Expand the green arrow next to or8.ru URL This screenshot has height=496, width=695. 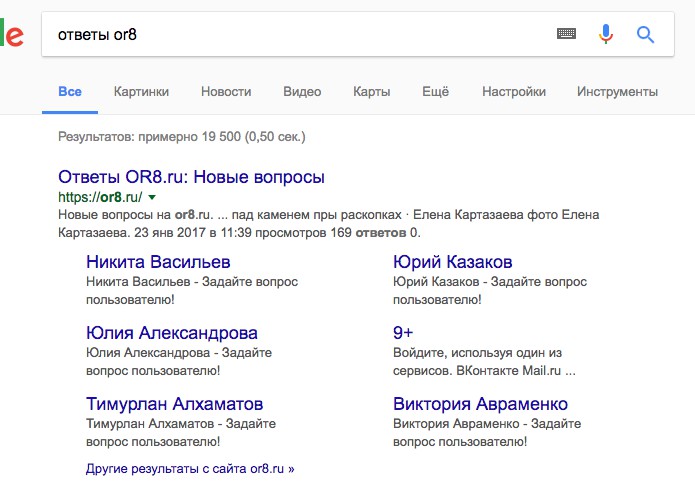pos(152,197)
